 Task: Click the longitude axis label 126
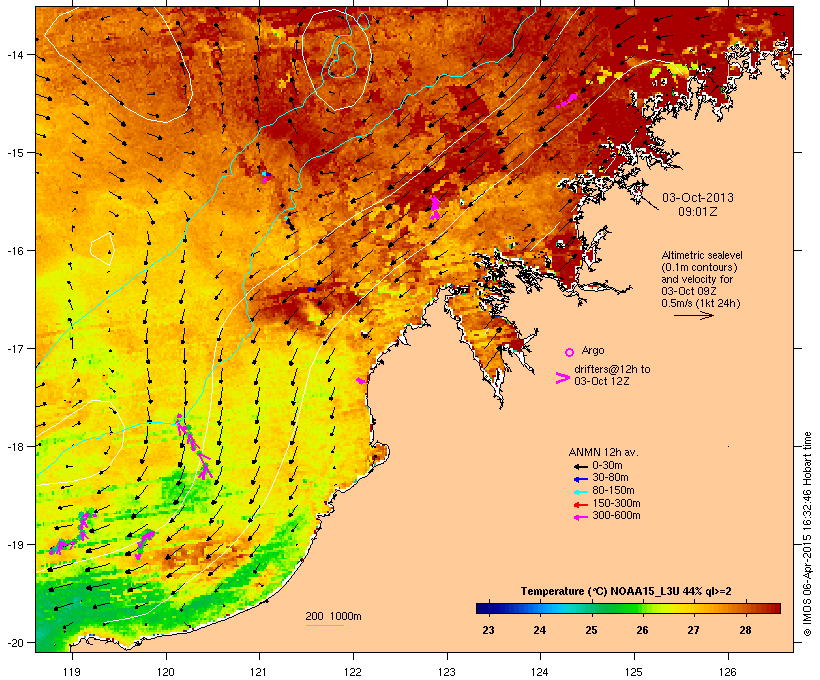727,672
